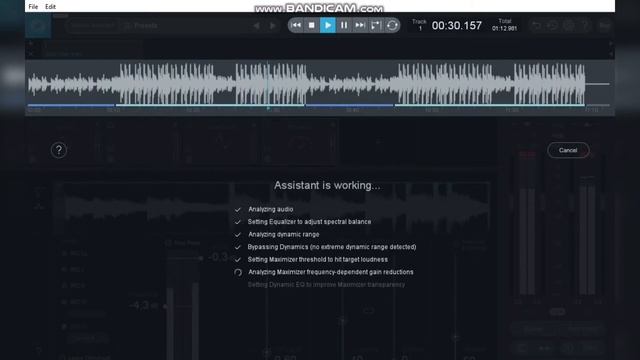Open the dimmed Presets button
This screenshot has height=360, width=640.
[x=141, y=26]
